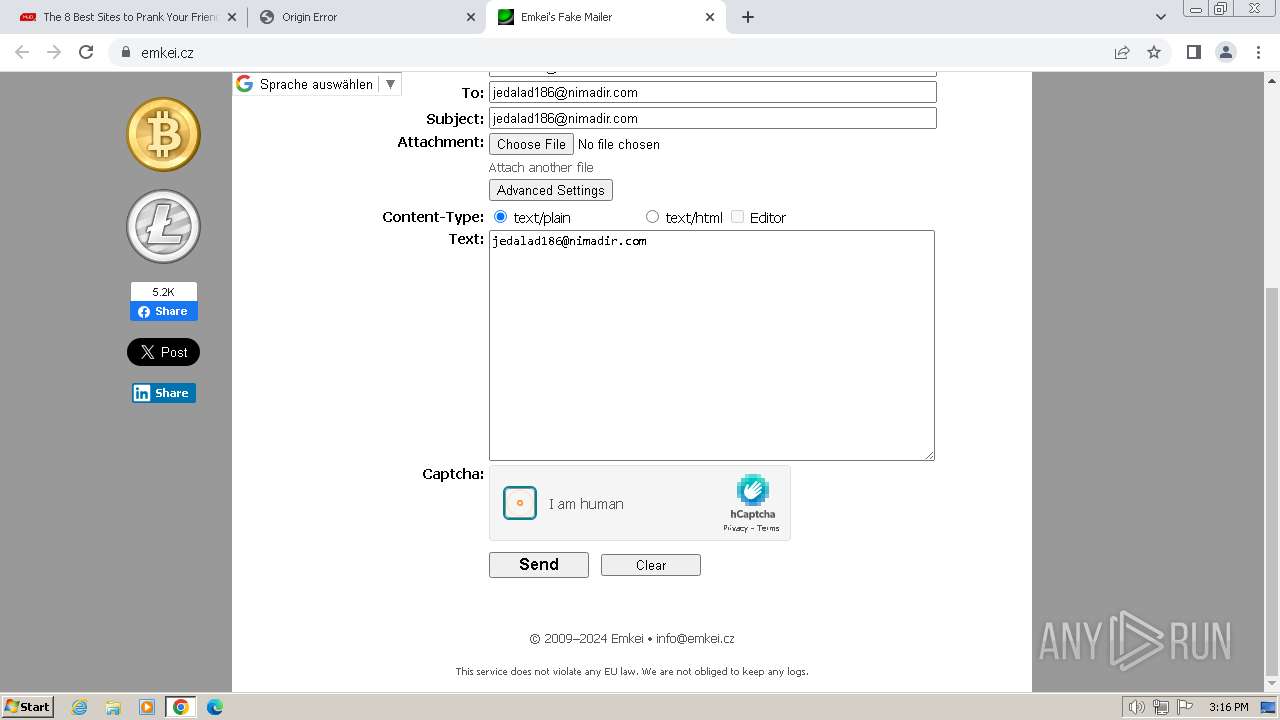Share the page on LinkedIn

[x=163, y=393]
